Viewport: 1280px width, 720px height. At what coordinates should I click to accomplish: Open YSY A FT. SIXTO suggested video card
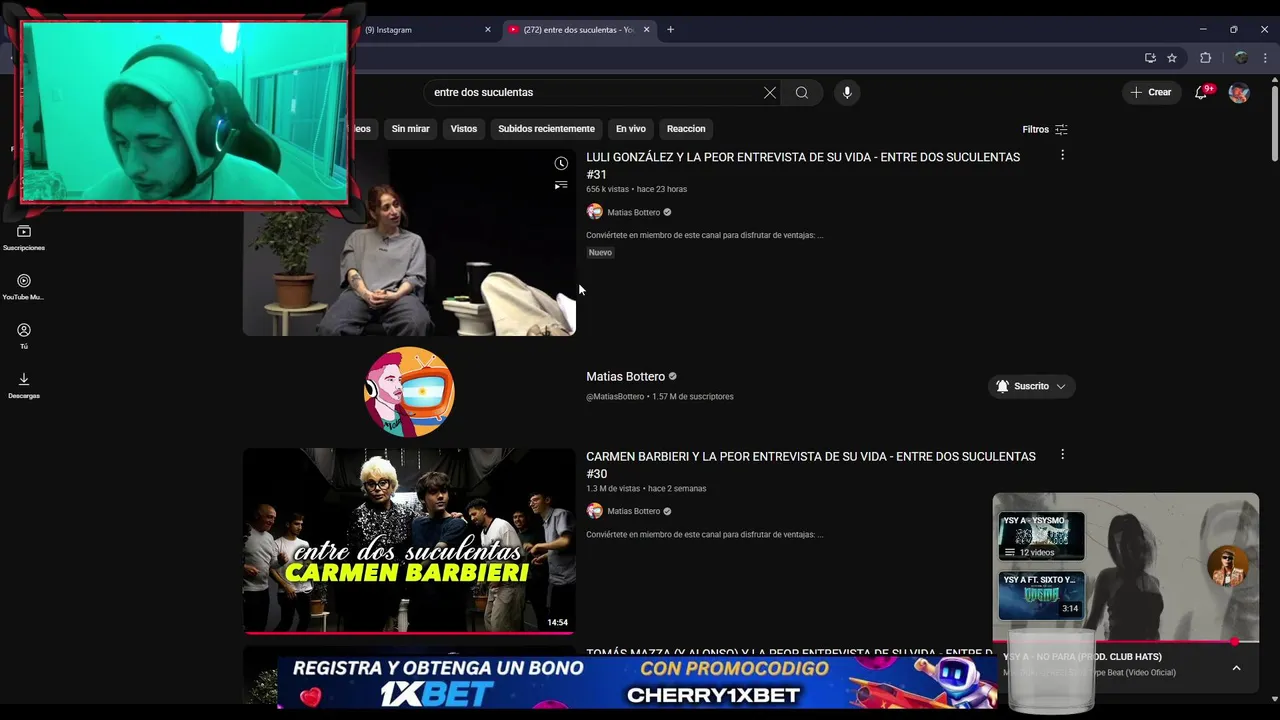[x=1041, y=596]
